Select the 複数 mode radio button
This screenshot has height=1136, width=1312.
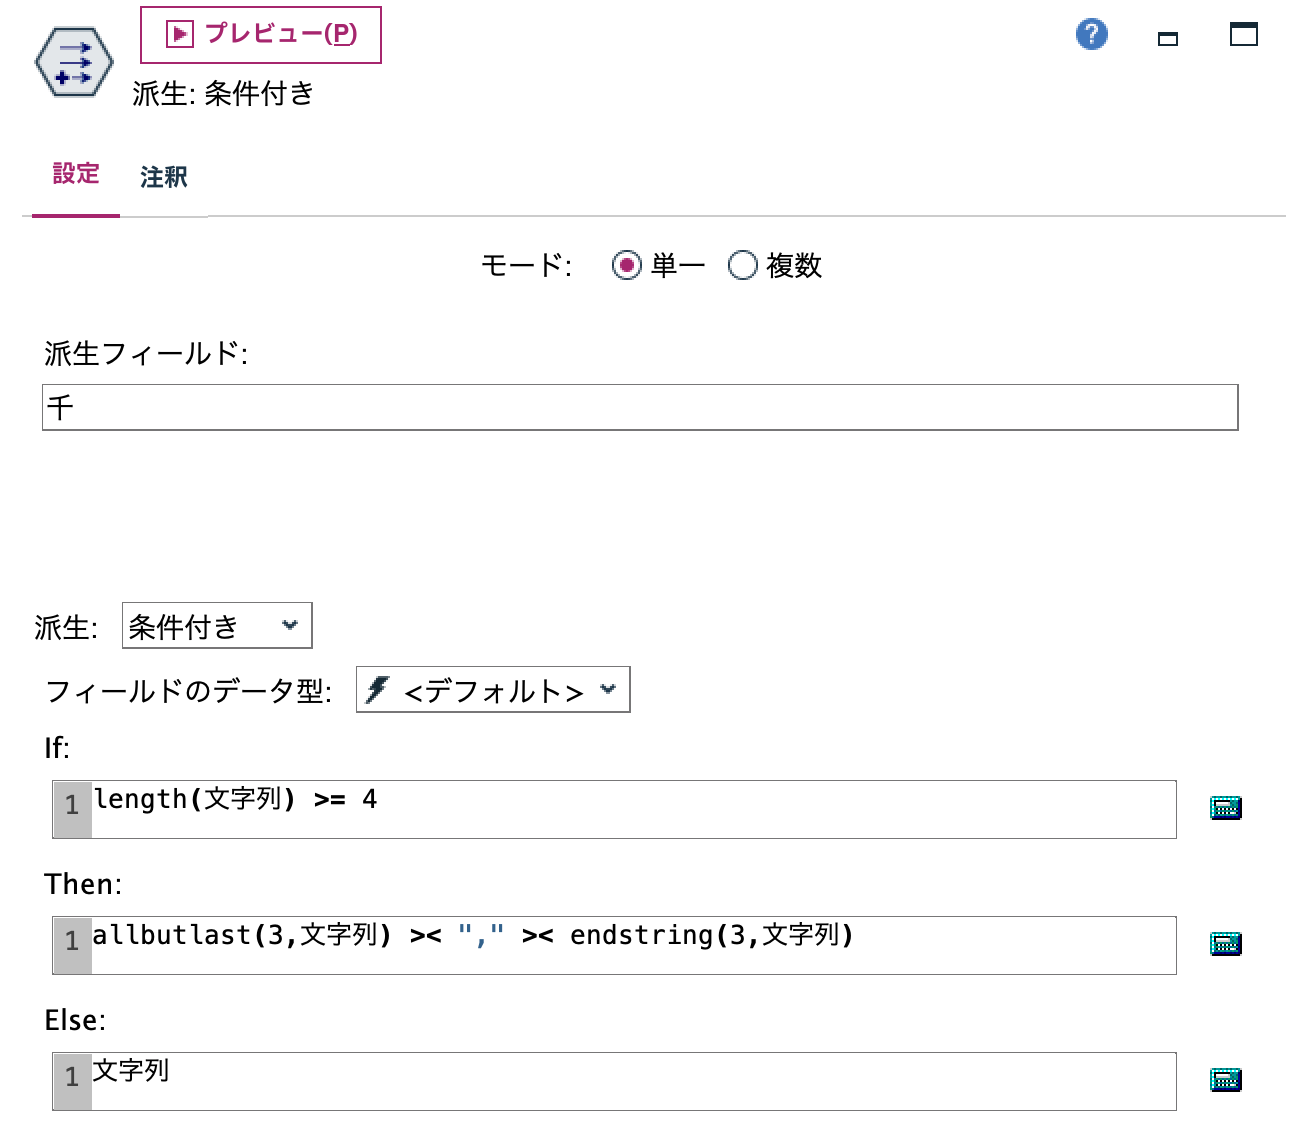[x=742, y=266]
